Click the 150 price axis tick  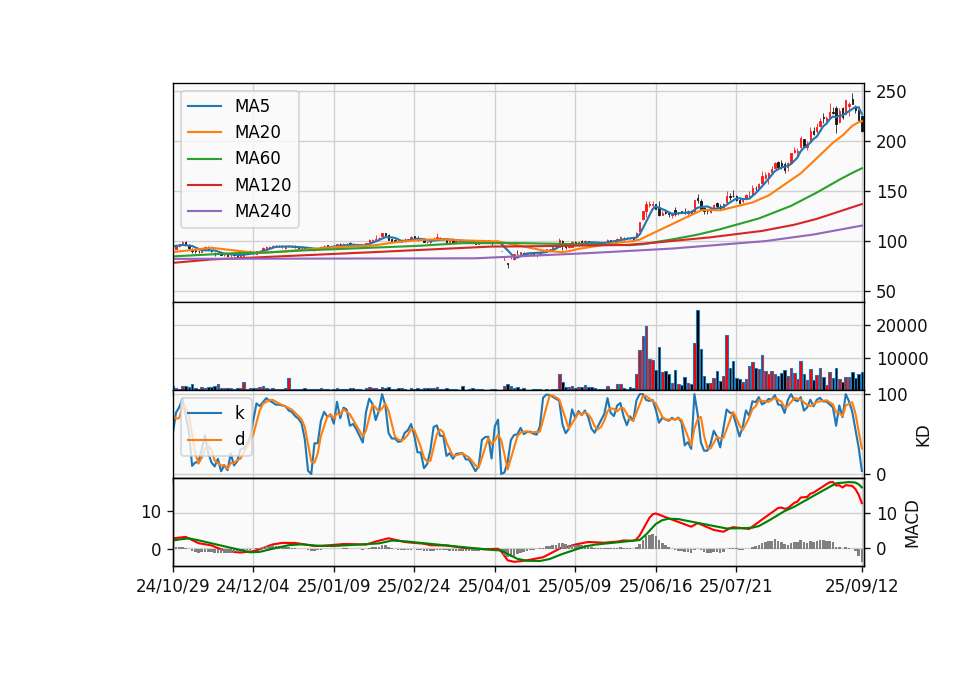tap(891, 192)
